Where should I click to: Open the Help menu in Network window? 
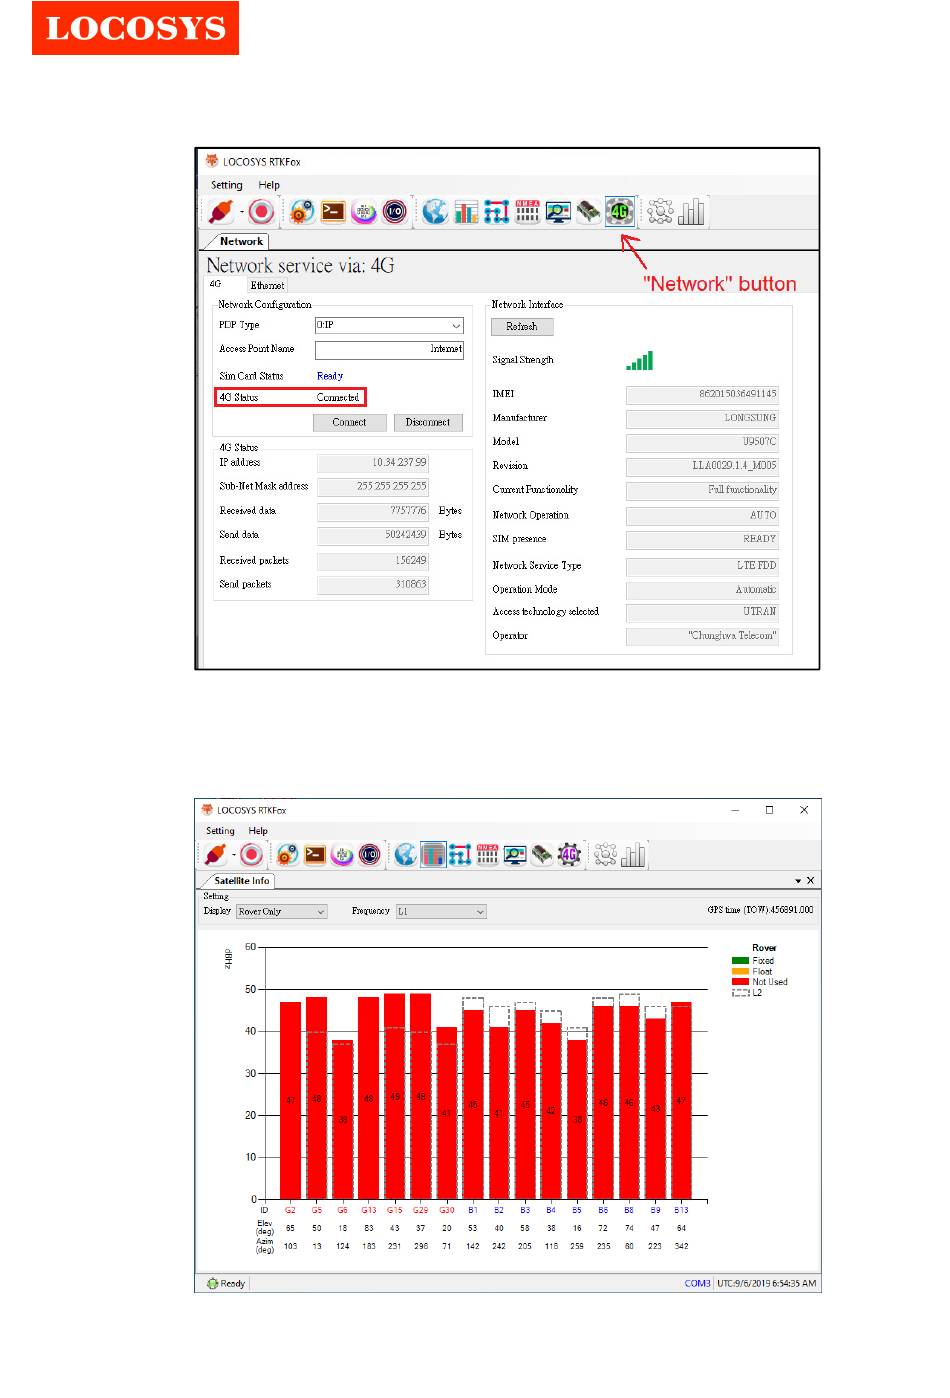[269, 185]
